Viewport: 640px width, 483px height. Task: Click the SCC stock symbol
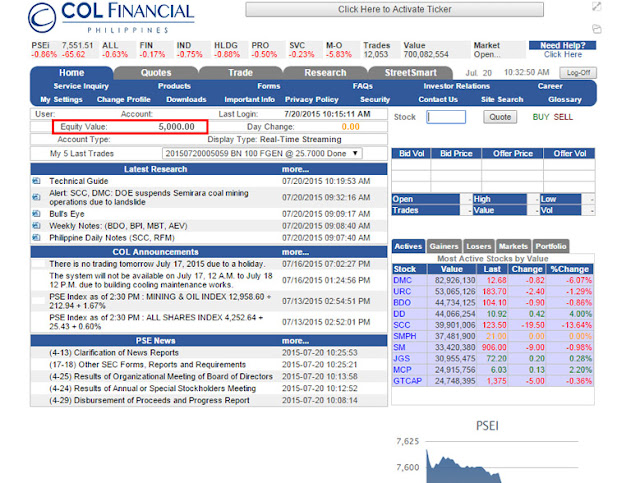[402, 325]
